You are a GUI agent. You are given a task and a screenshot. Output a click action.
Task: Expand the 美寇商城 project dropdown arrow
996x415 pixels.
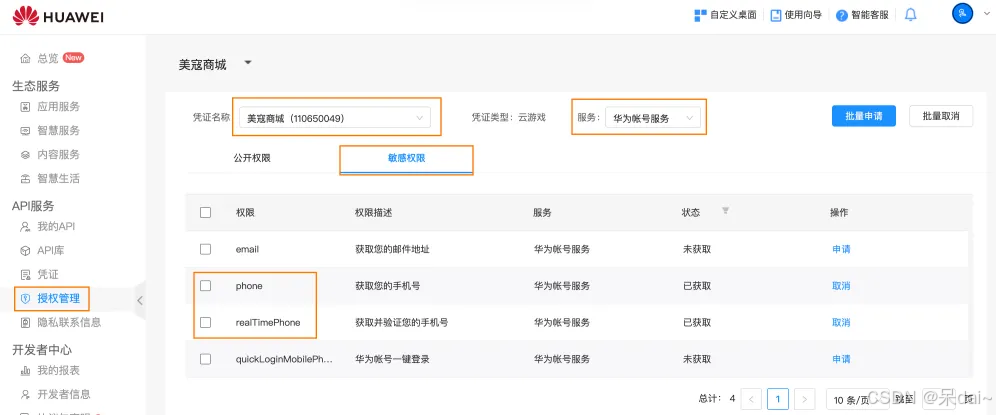click(248, 63)
